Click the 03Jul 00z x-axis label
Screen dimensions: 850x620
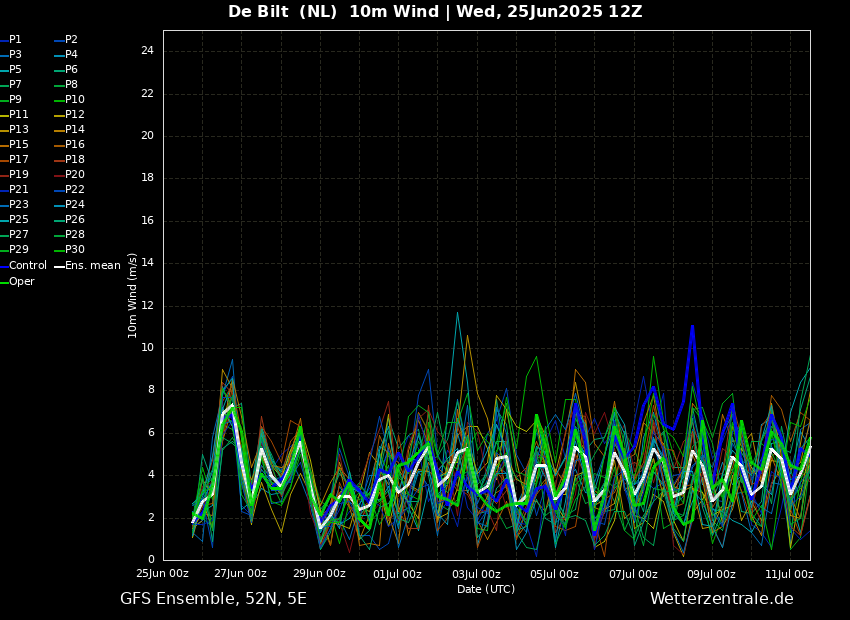pyautogui.click(x=476, y=574)
